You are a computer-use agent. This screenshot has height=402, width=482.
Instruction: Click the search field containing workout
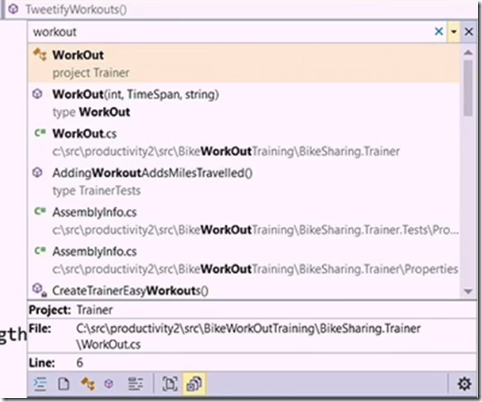coord(230,32)
